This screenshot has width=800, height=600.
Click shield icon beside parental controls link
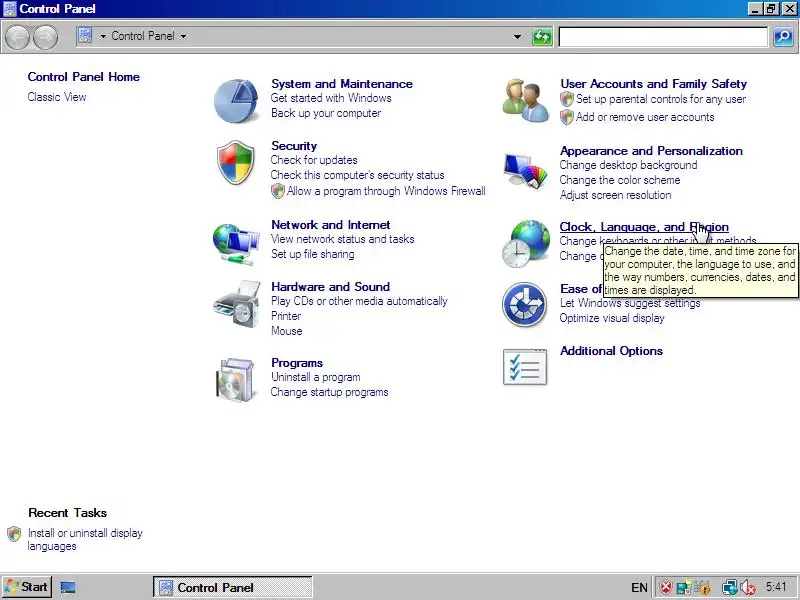click(566, 99)
